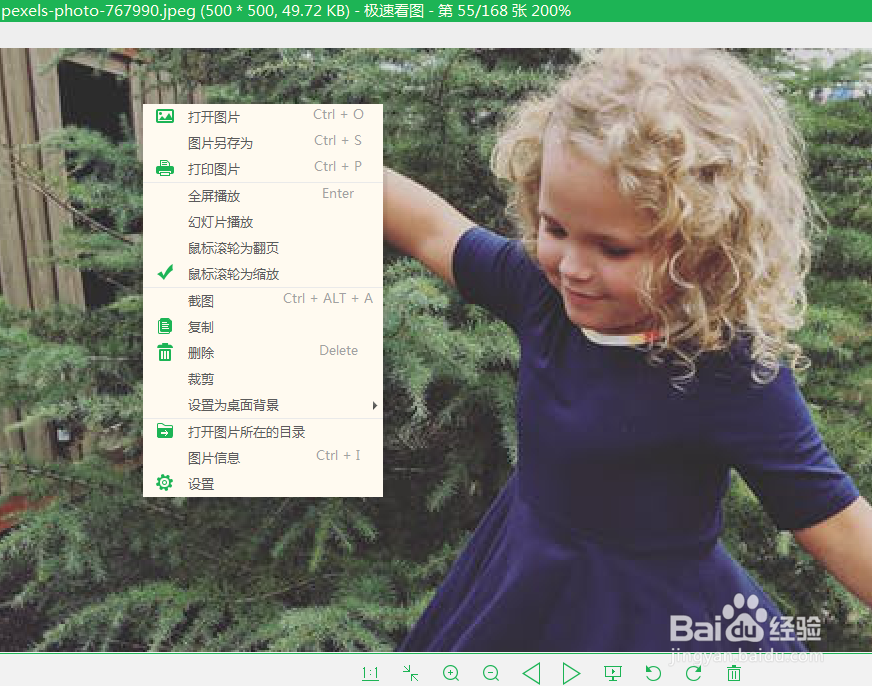Toggle the checked 鼠标滚轮为缩放 option
872x686 pixels.
[x=262, y=274]
